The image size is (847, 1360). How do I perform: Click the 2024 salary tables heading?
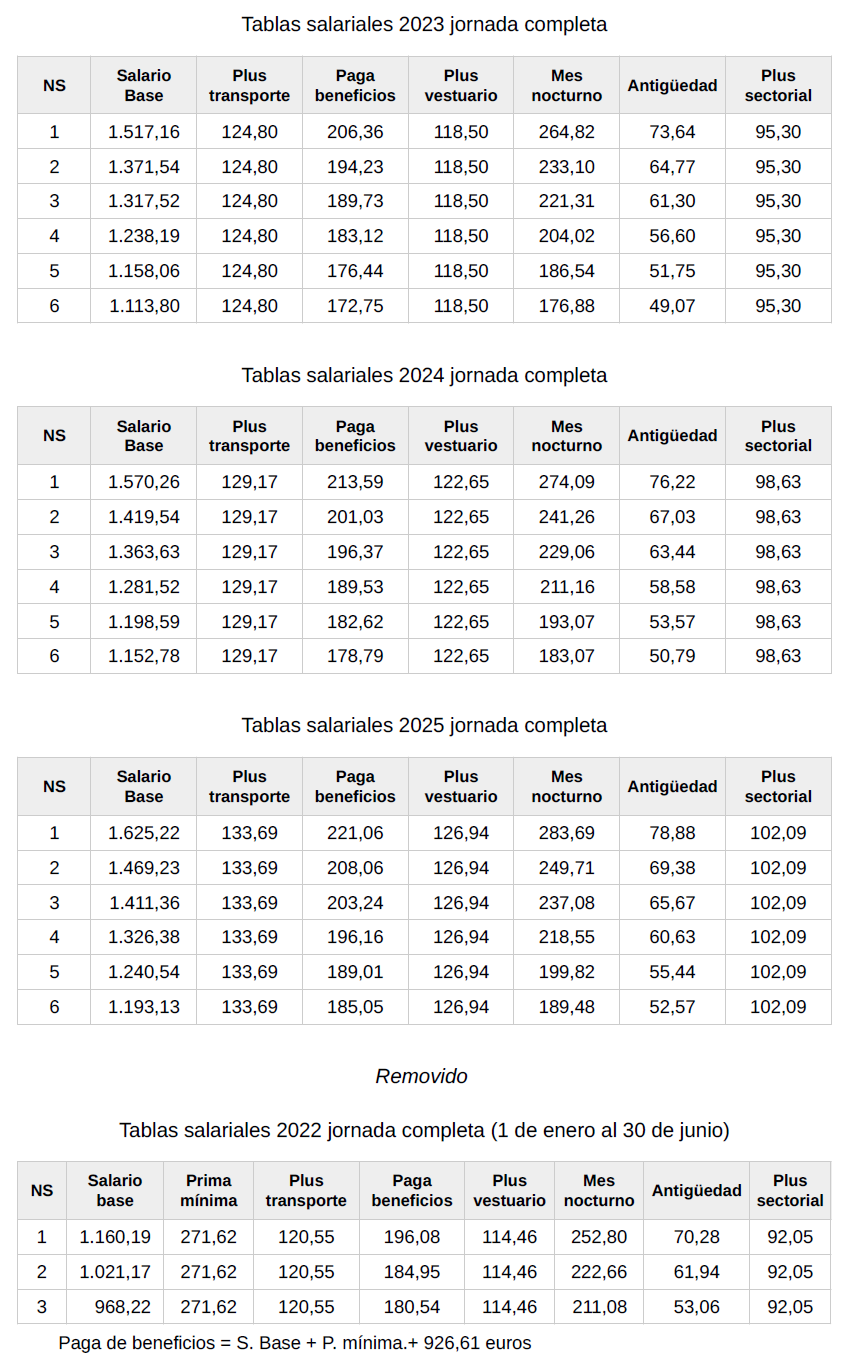point(424,375)
